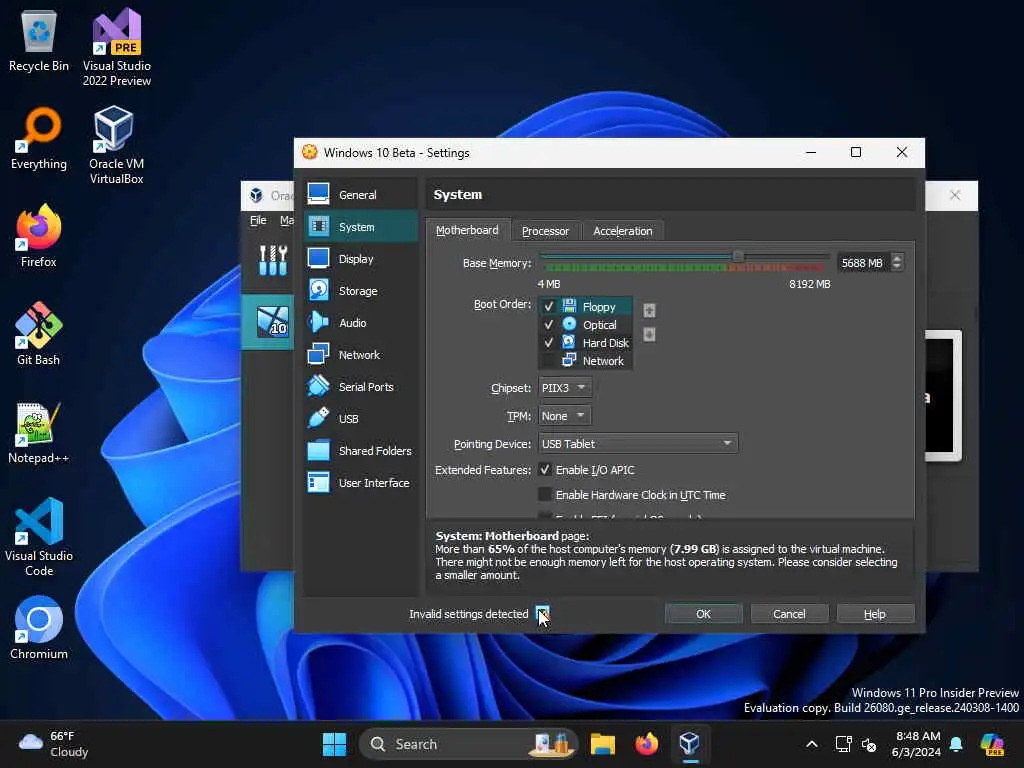The height and width of the screenshot is (768, 1024).
Task: Open Everything search desktop shortcut
Action: pyautogui.click(x=39, y=138)
